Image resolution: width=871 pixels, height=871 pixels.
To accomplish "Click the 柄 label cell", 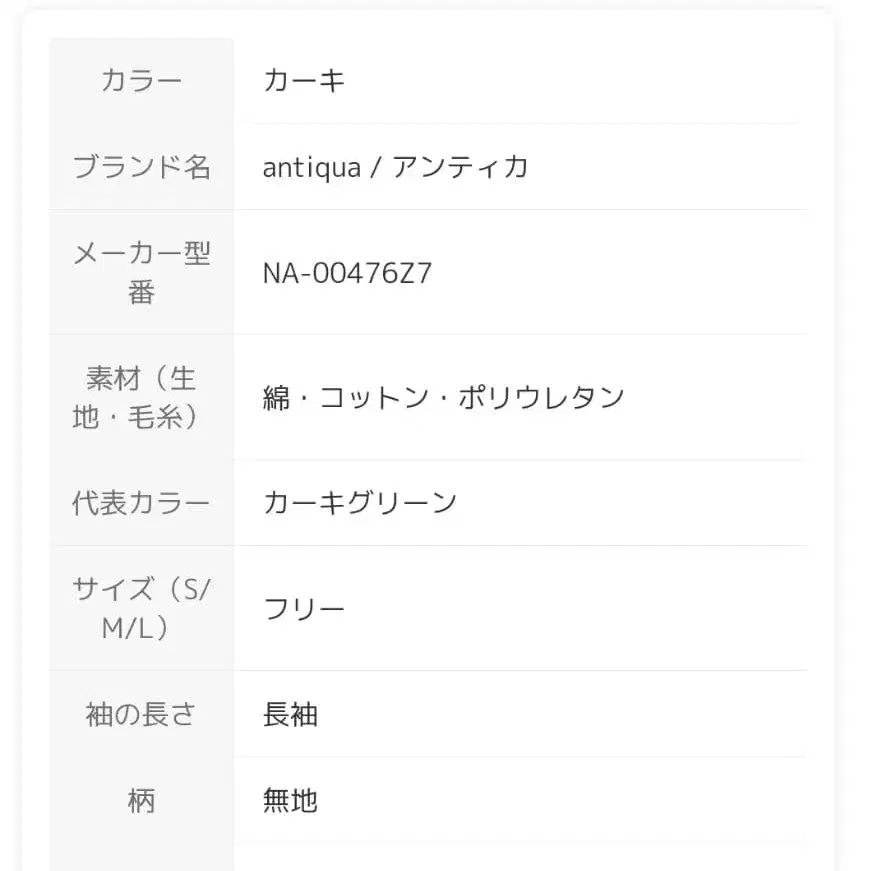I will (141, 800).
